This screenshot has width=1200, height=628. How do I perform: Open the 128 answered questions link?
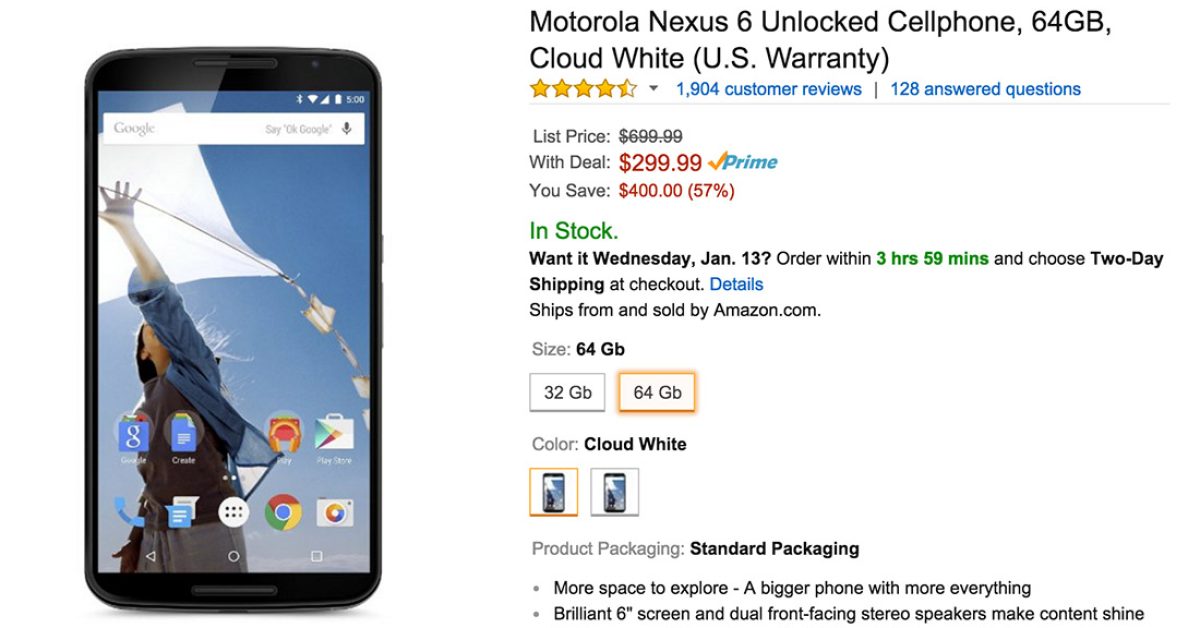tap(985, 89)
